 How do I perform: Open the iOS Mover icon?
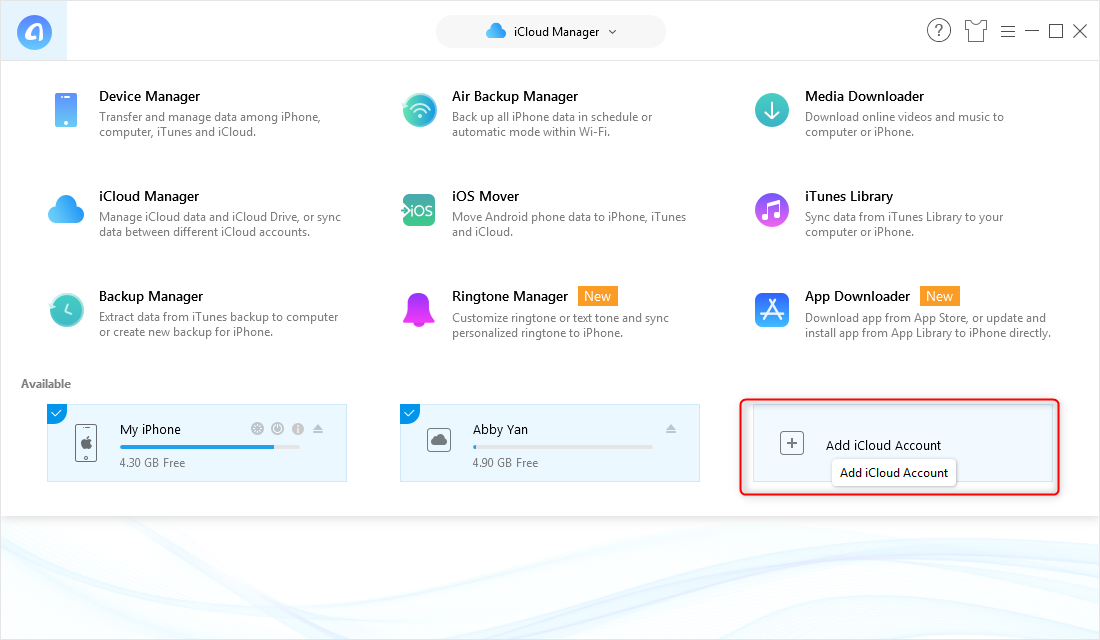pos(419,210)
